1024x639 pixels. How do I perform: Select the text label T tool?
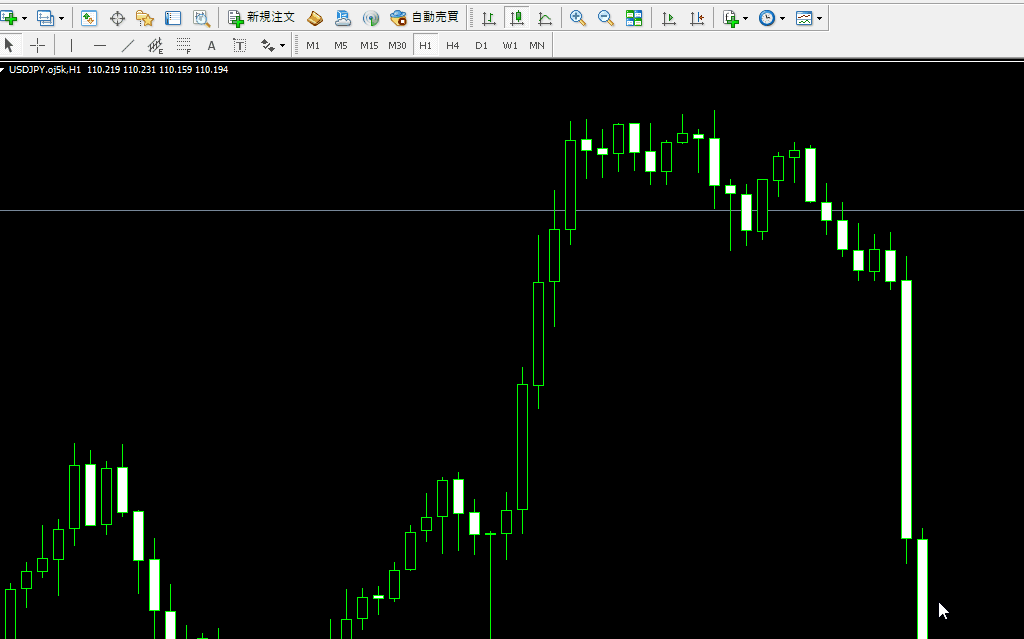(240, 45)
